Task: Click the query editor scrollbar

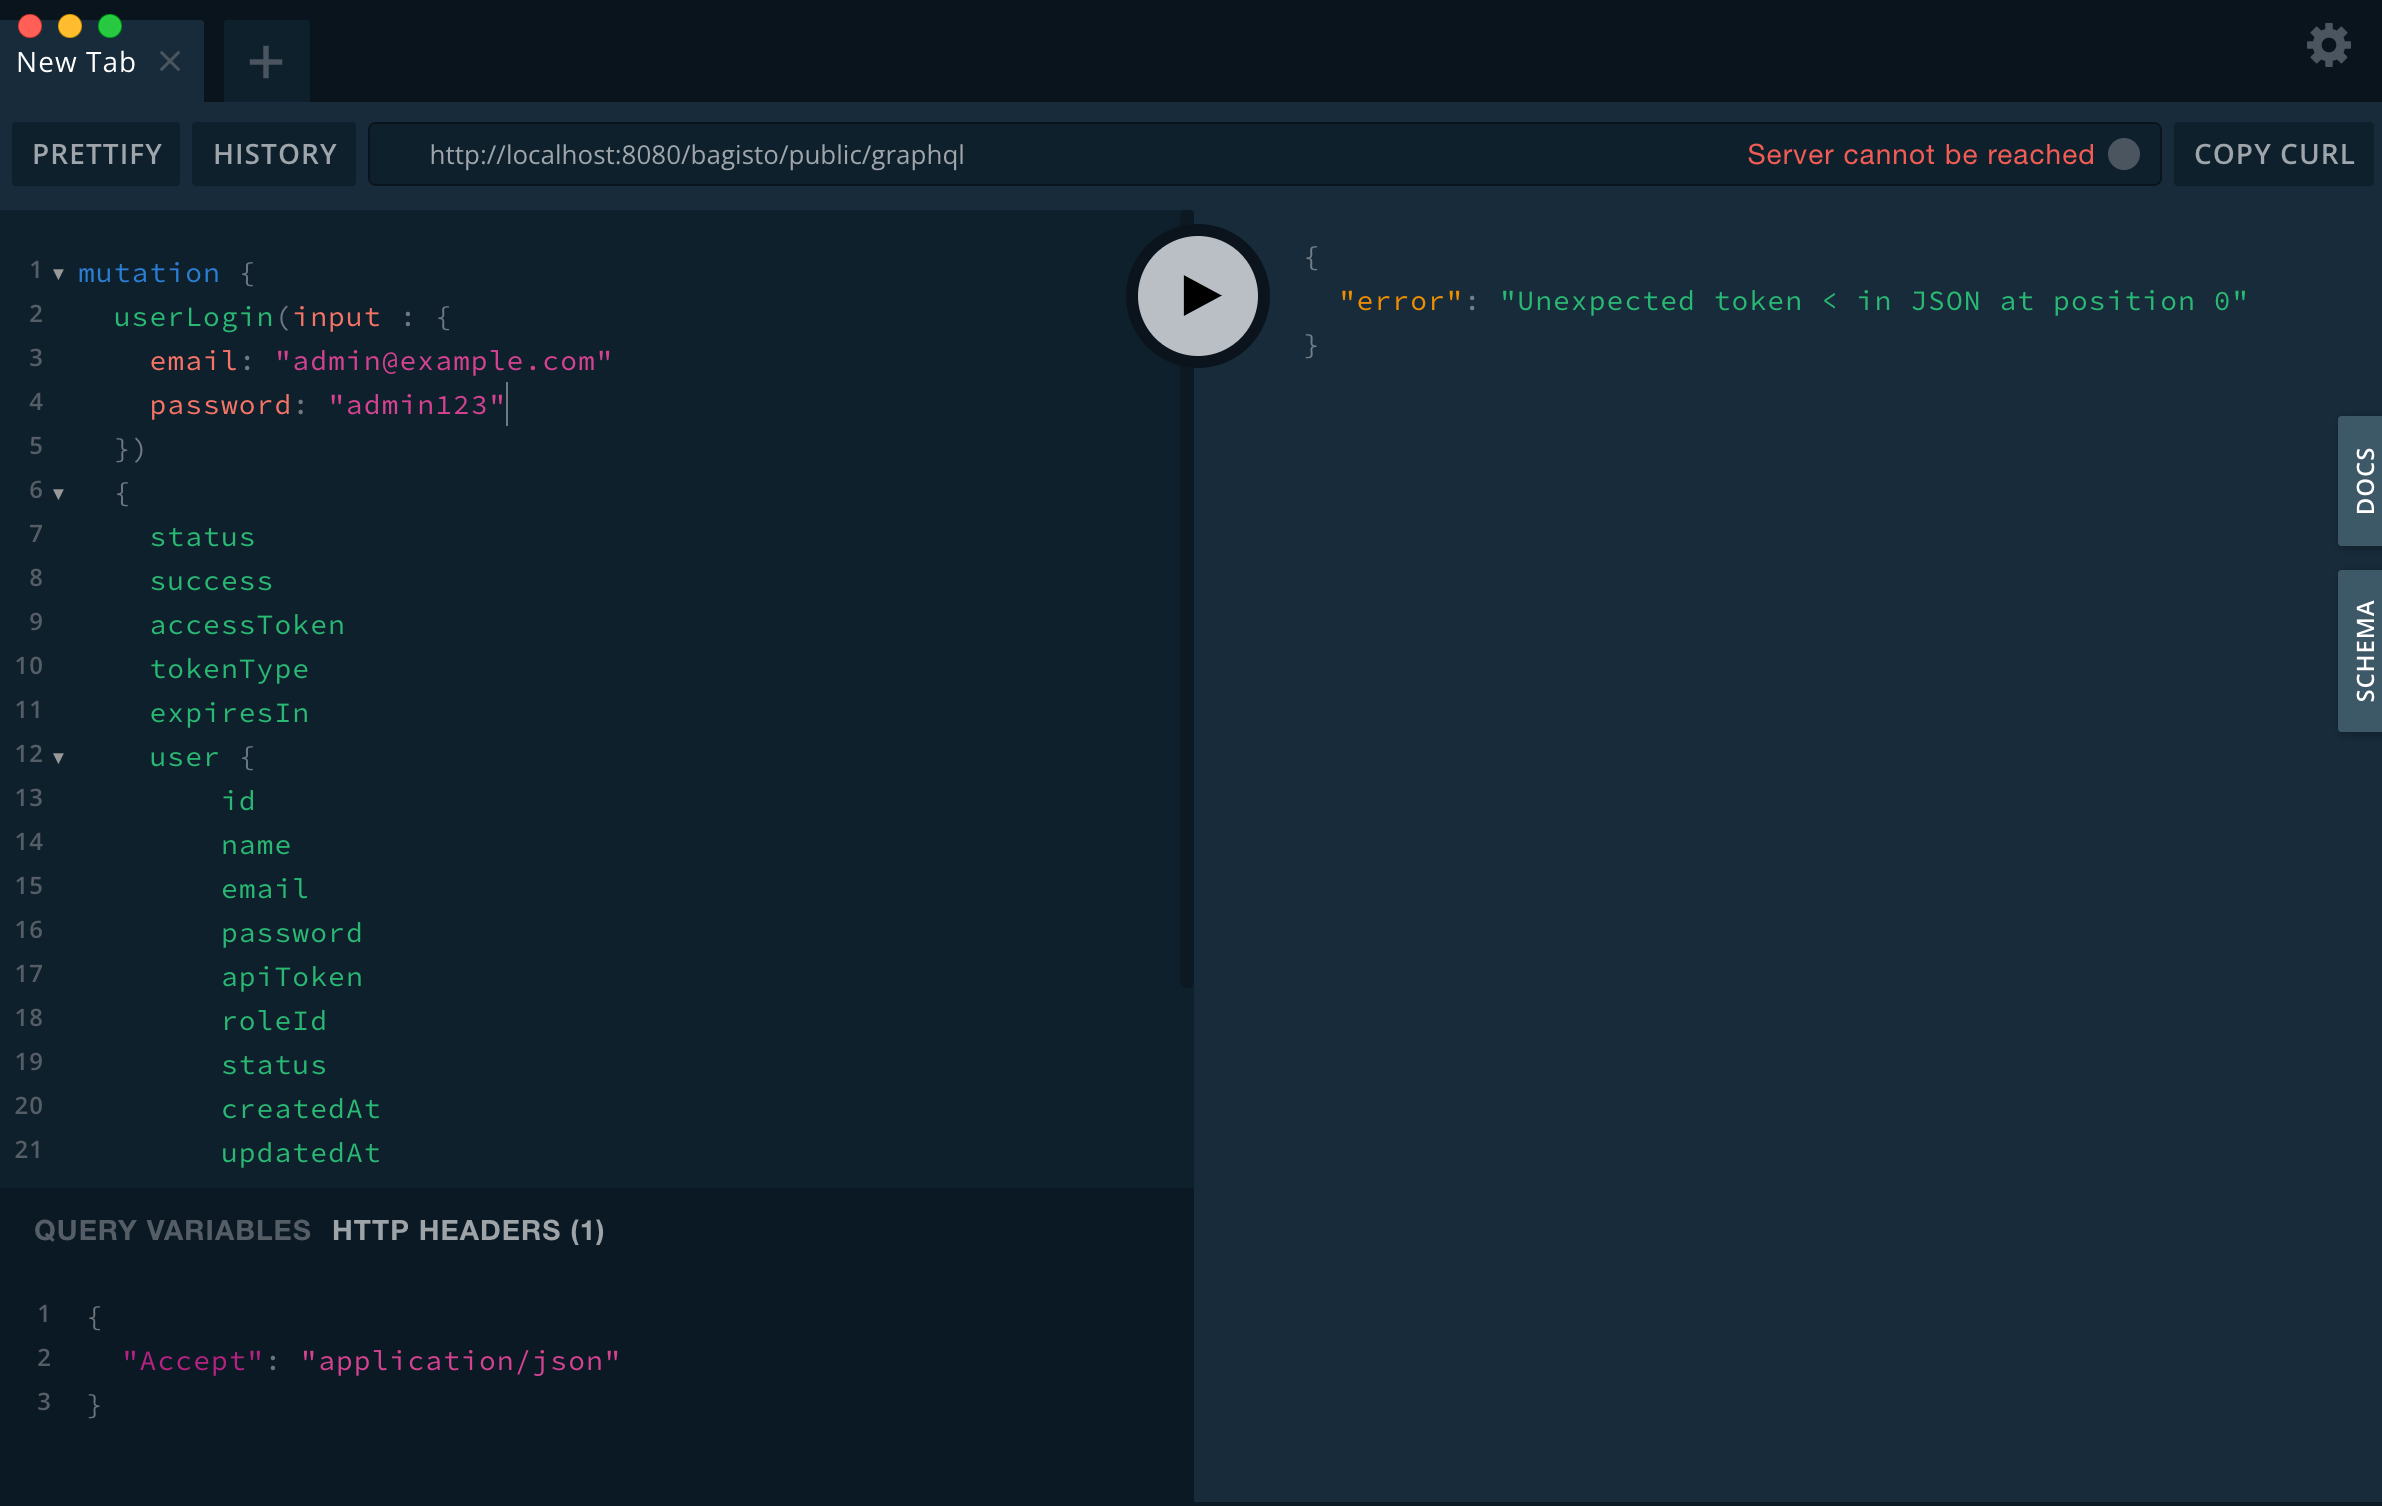Action: pyautogui.click(x=1187, y=600)
